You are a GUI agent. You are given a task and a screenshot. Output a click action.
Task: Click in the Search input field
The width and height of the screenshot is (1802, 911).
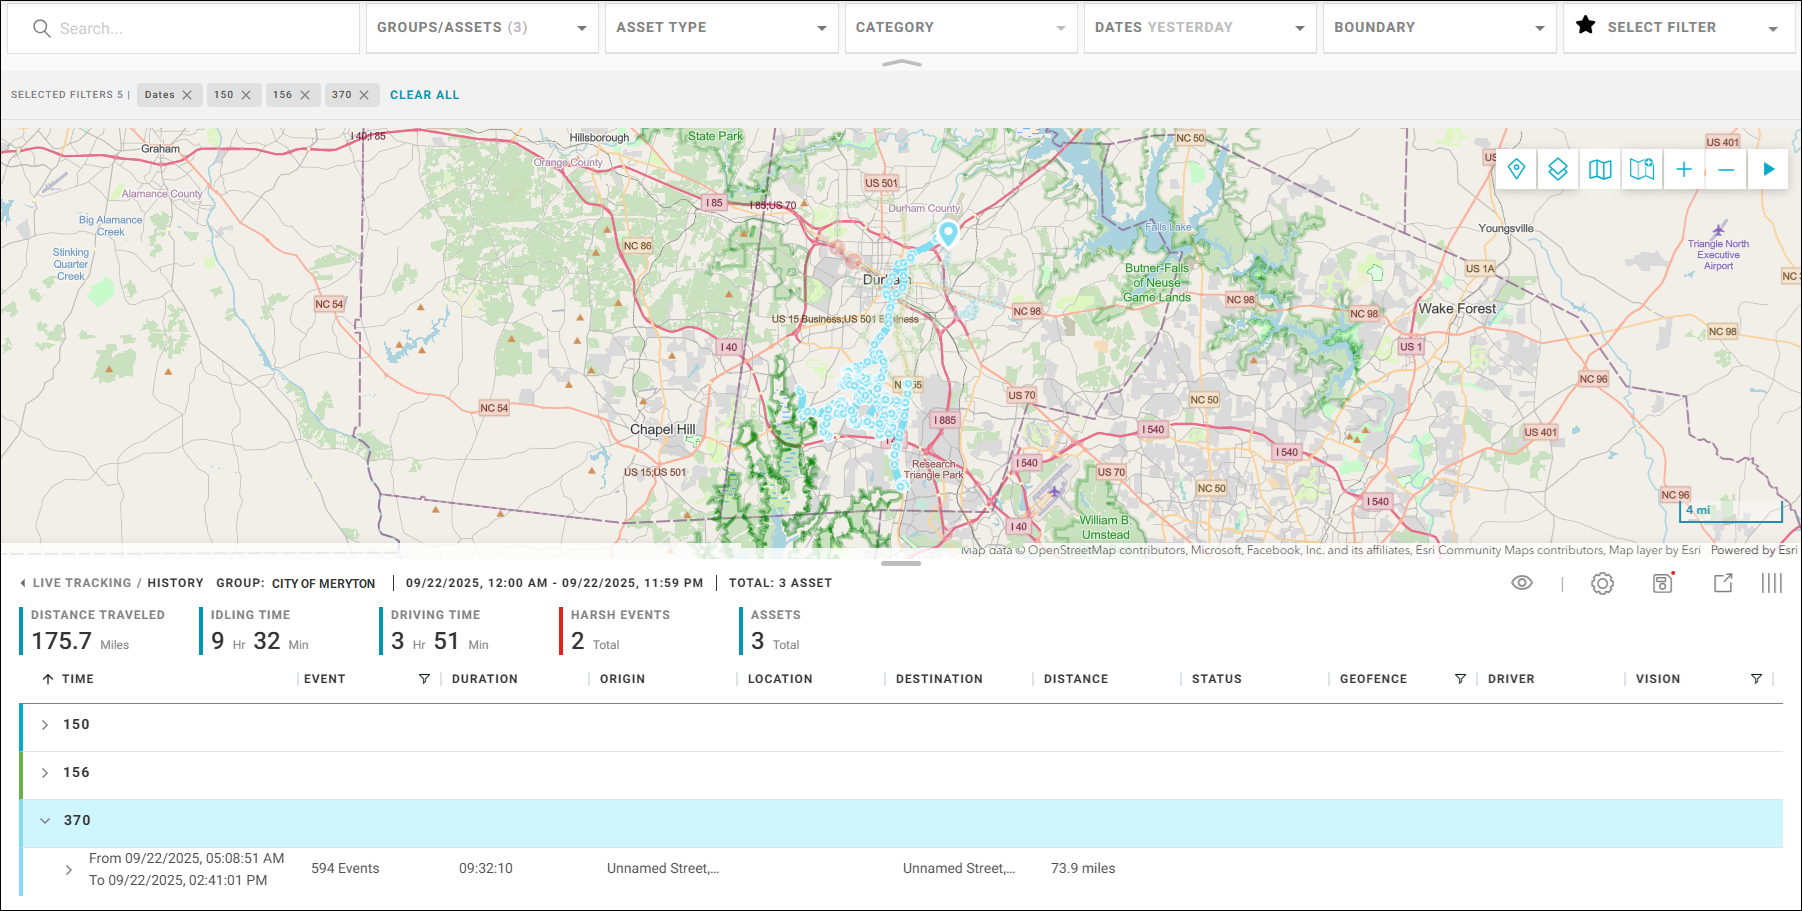point(183,28)
